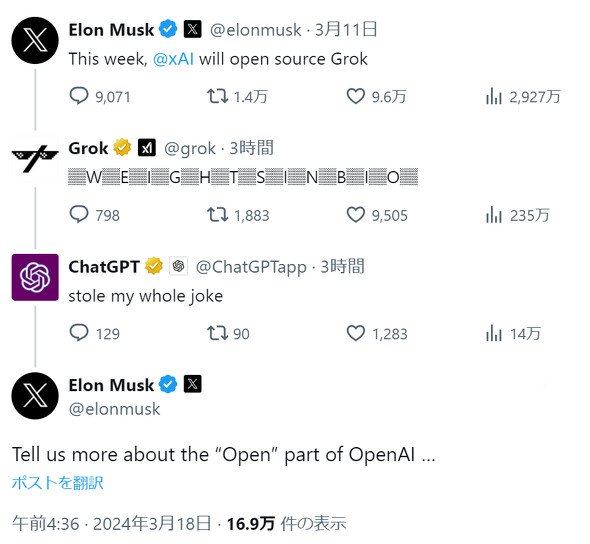Open view stats on Grok's 235万 post
The height and width of the screenshot is (544, 590).
pos(494,215)
